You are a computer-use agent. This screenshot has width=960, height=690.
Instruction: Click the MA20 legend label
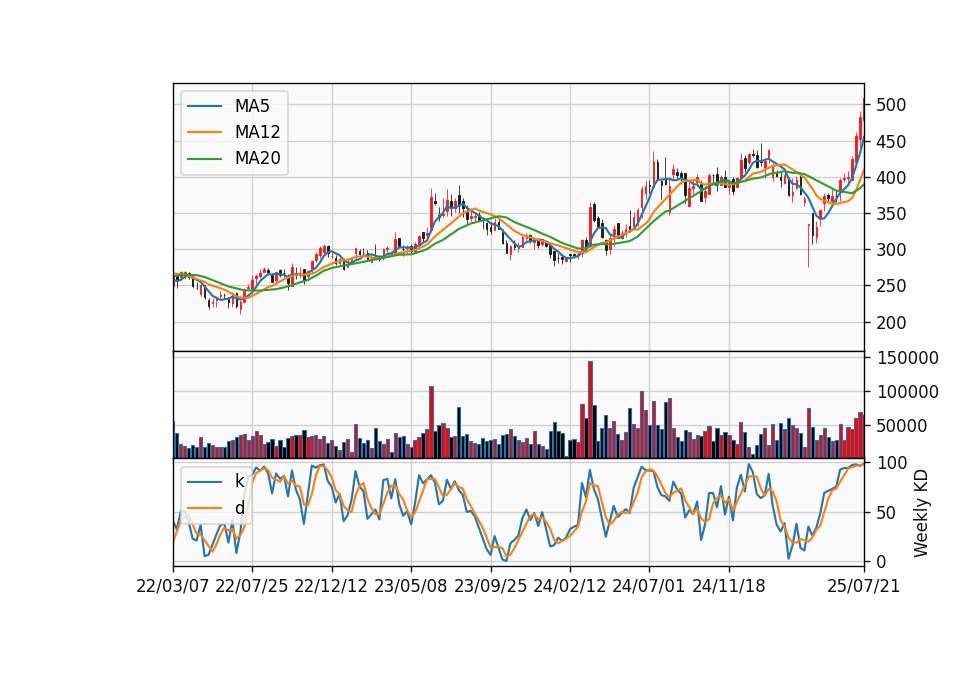point(257,159)
